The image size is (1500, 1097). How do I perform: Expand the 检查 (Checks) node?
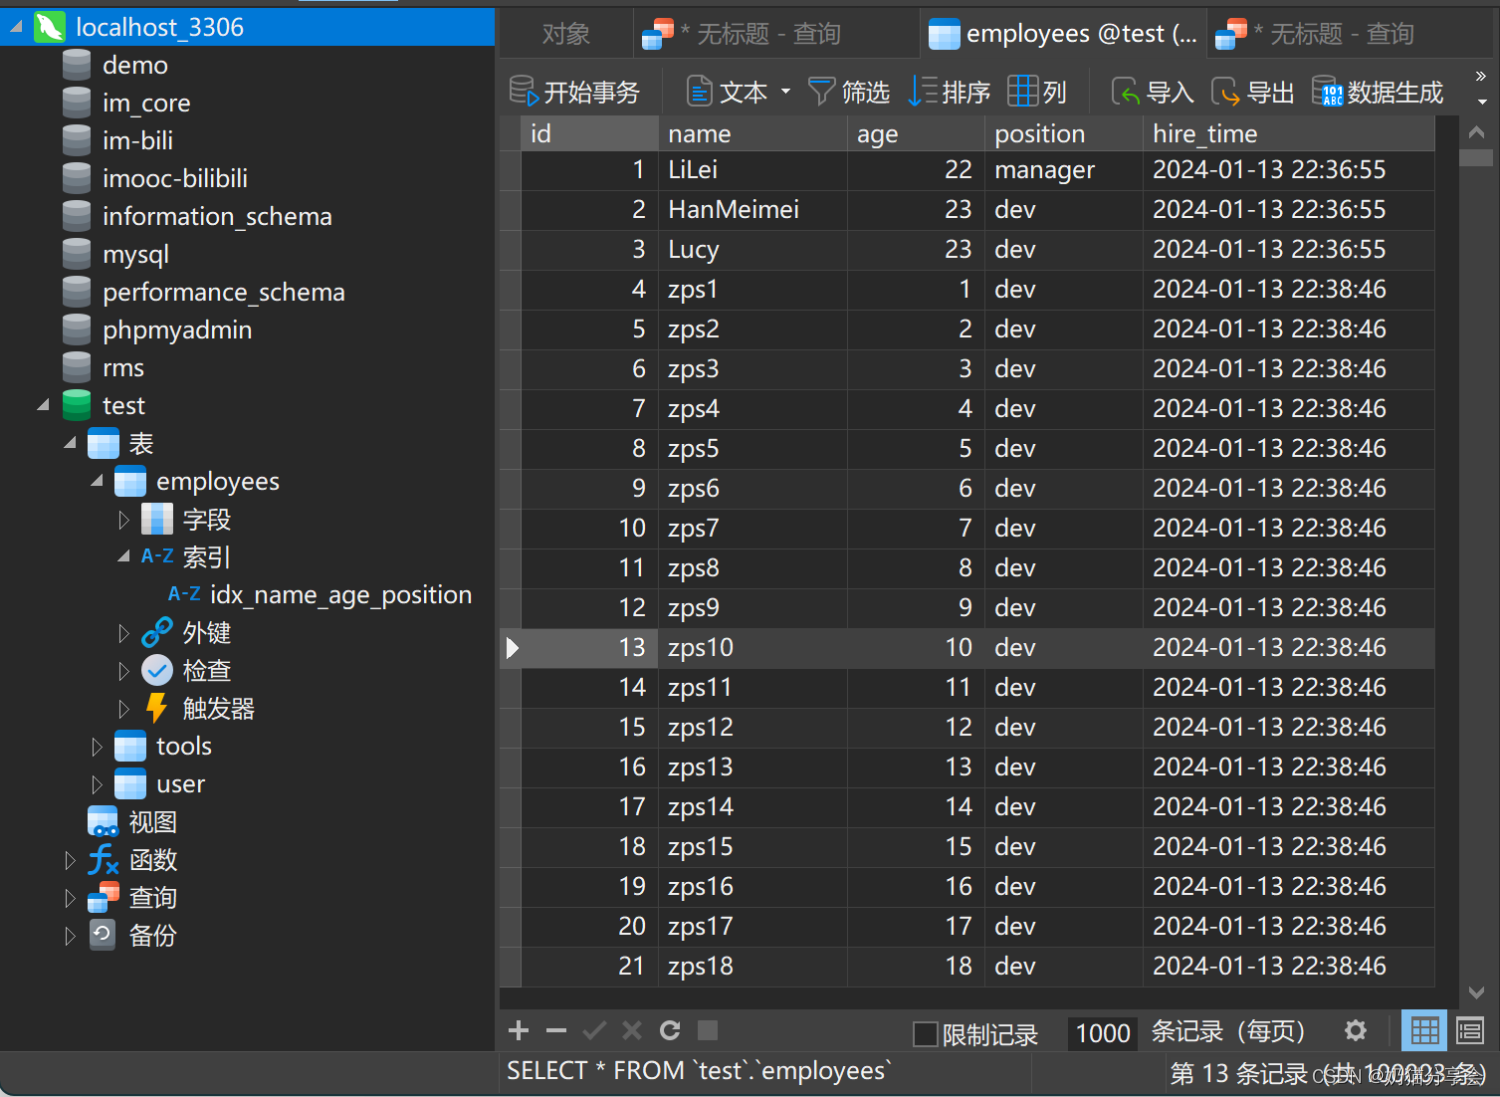coord(124,671)
